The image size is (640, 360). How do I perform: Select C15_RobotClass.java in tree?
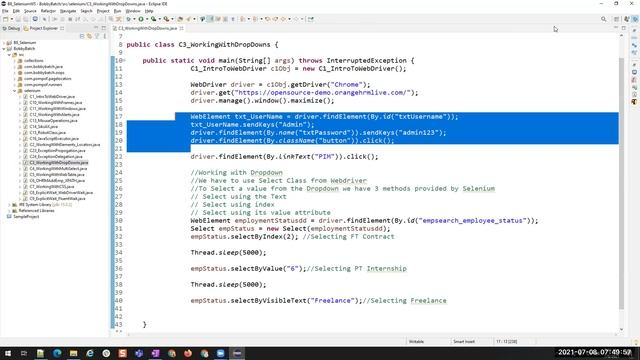[x=47, y=133]
